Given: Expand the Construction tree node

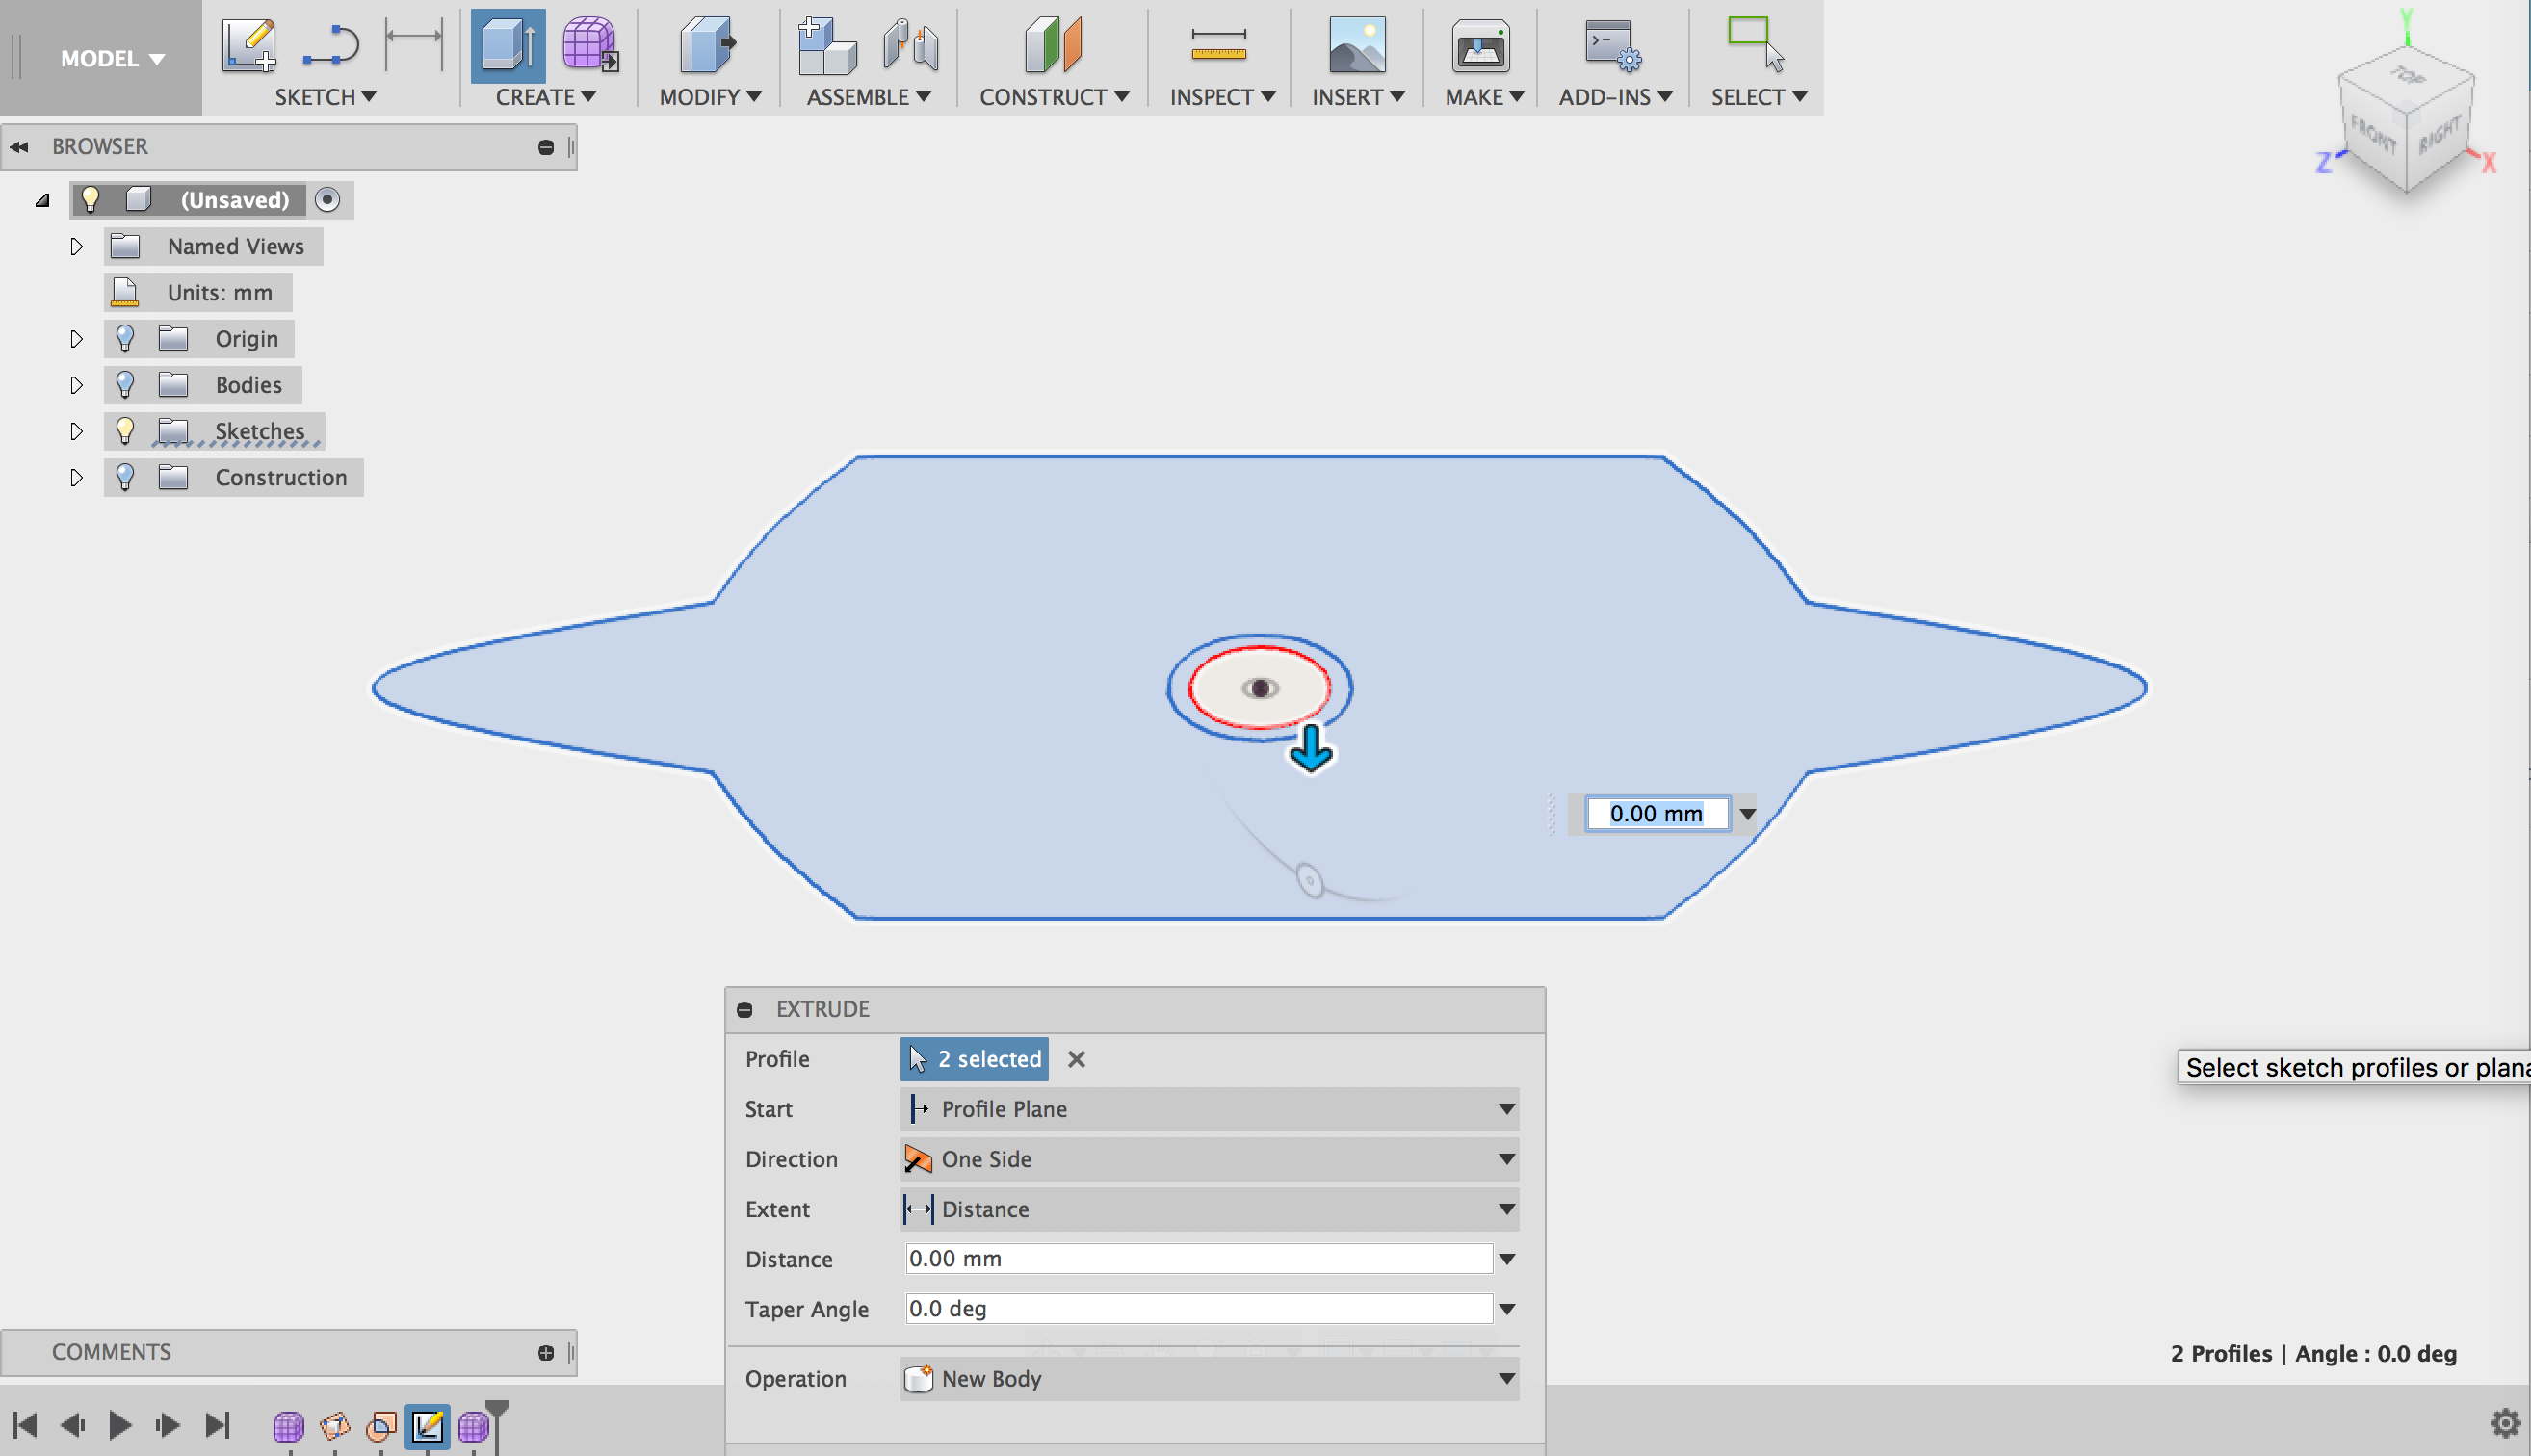Looking at the screenshot, I should pos(76,478).
